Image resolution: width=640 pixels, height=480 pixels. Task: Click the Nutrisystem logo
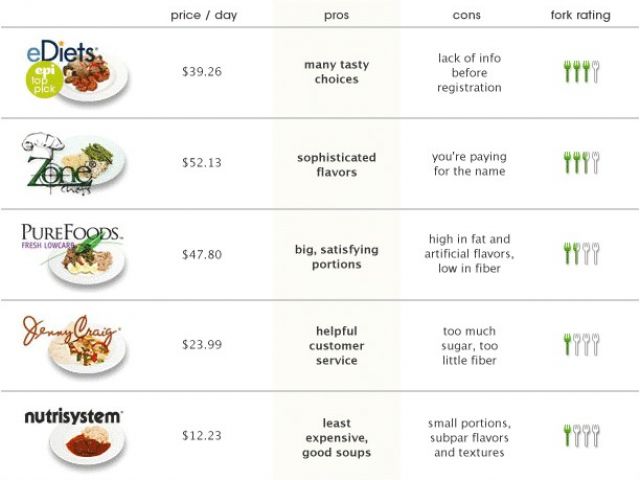click(x=74, y=435)
